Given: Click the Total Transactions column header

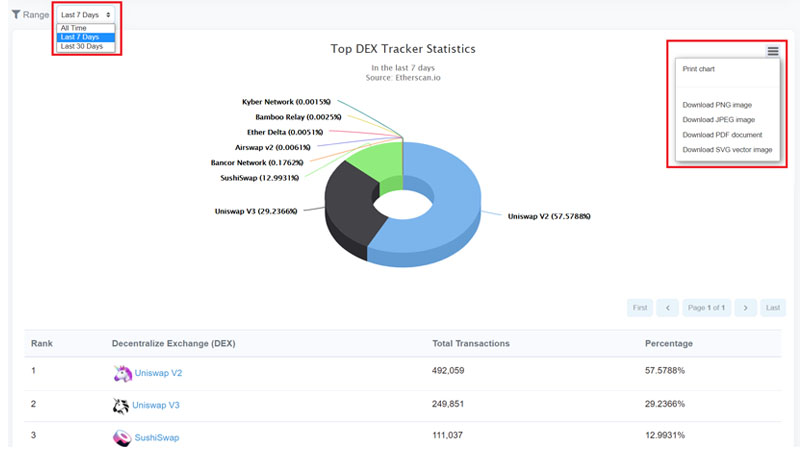Looking at the screenshot, I should coord(471,343).
